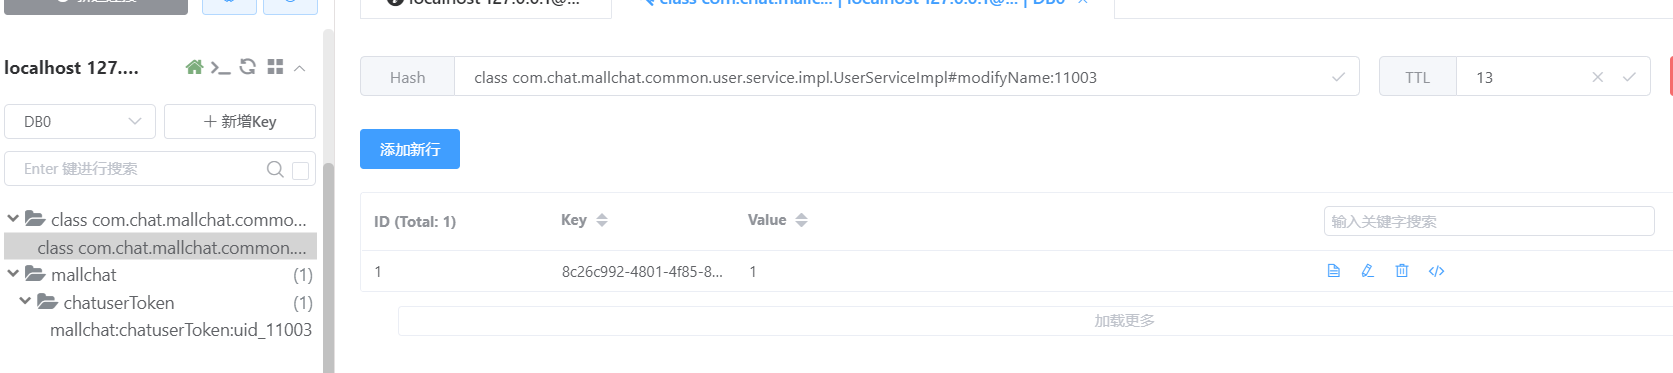The width and height of the screenshot is (1673, 373).
Task: Toggle the exact-match search checkbox
Action: [300, 170]
